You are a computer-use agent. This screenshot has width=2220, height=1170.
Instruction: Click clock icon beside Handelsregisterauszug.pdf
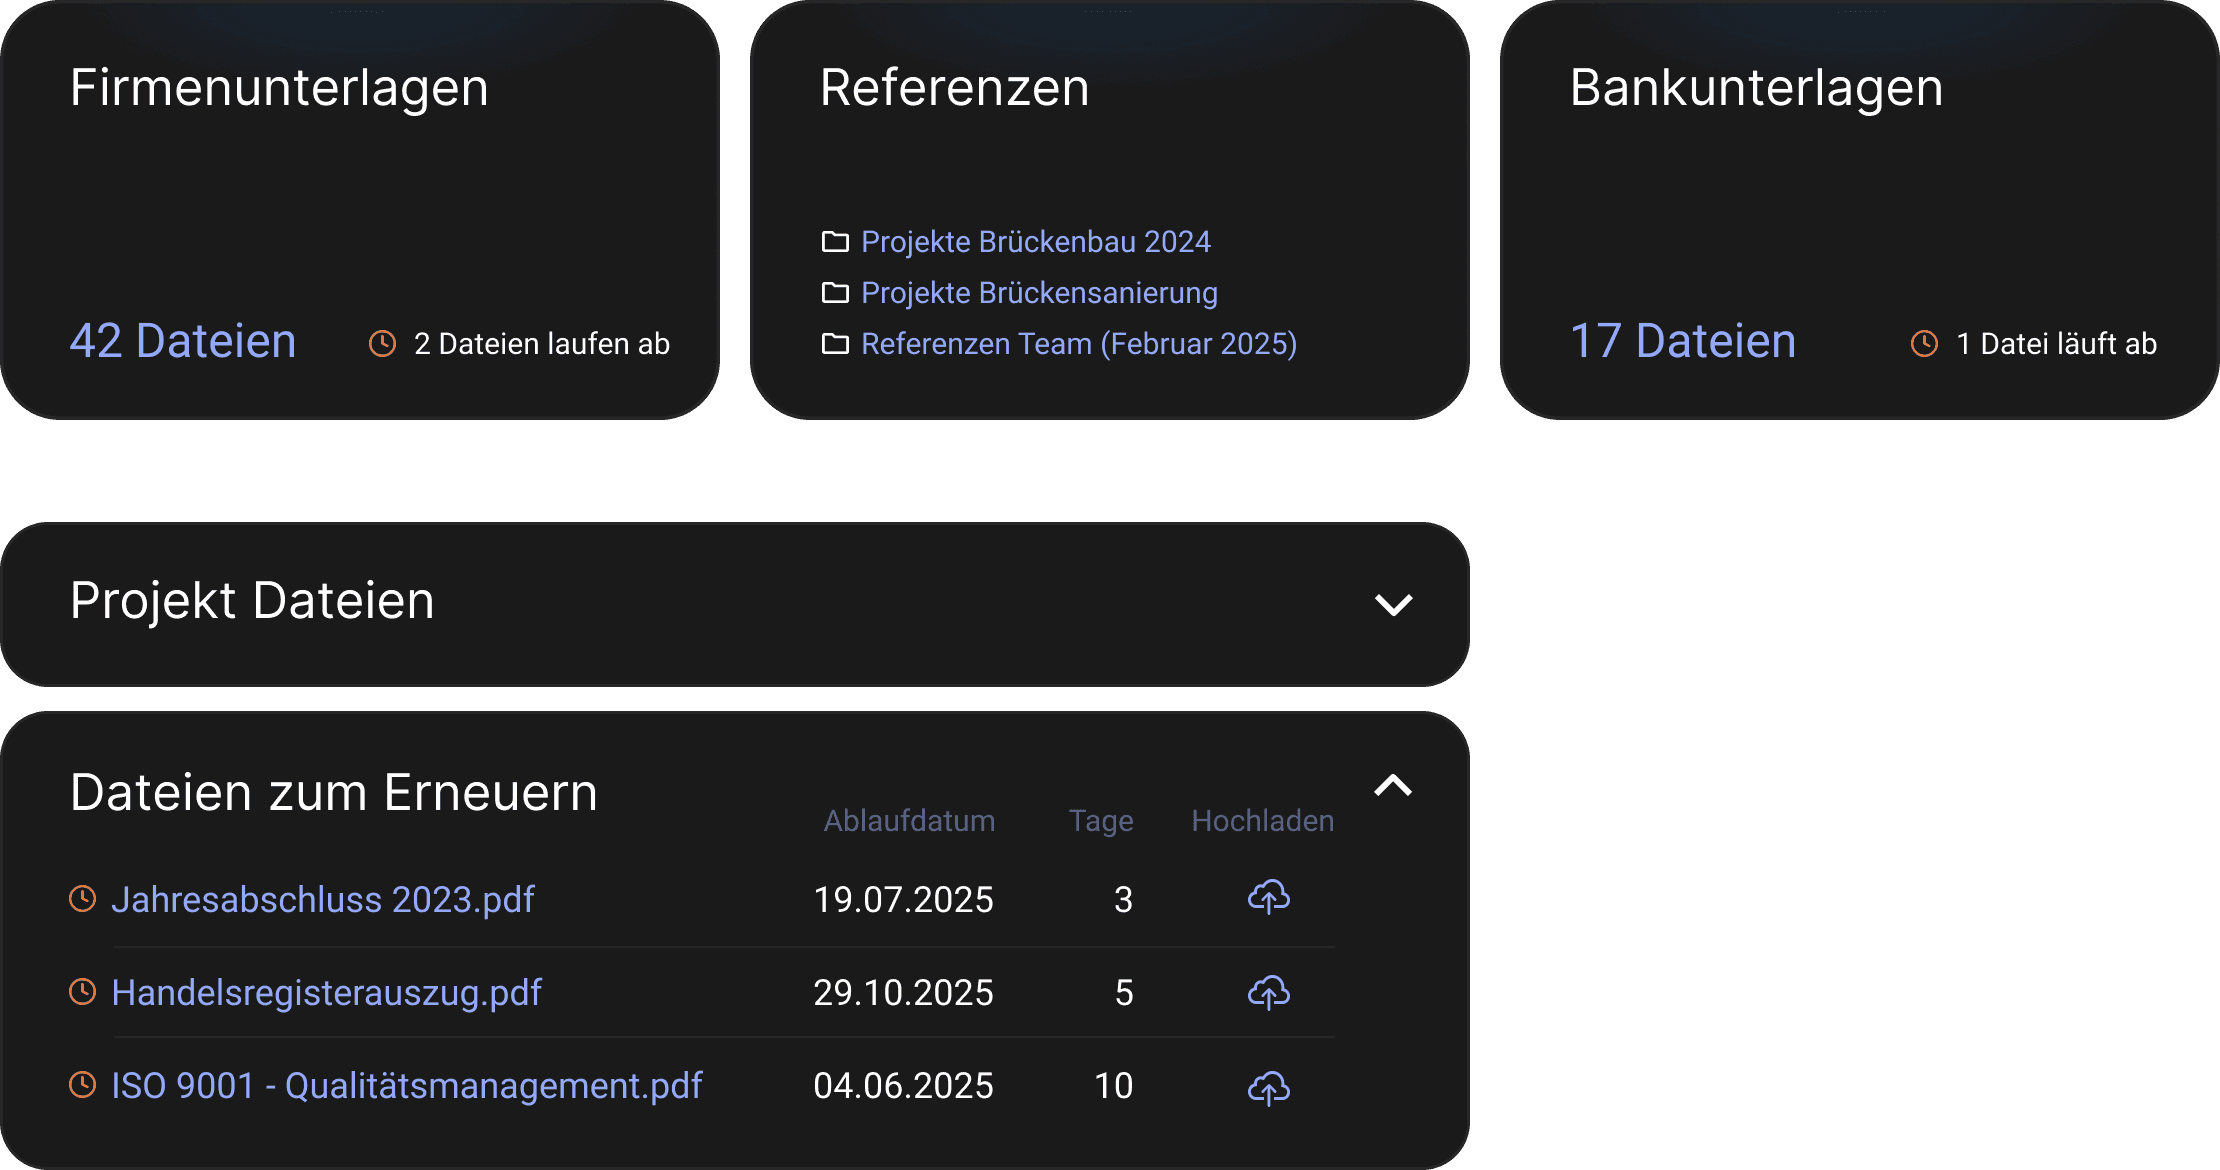point(82,991)
